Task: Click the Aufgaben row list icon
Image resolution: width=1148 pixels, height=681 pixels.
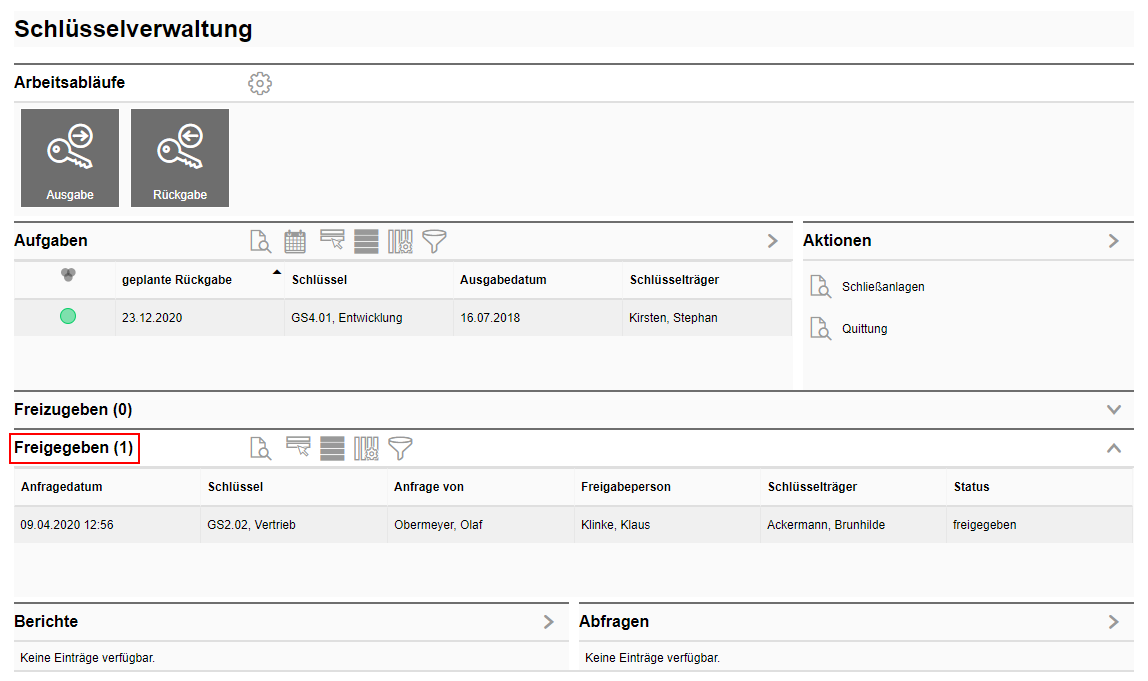Action: coord(366,242)
